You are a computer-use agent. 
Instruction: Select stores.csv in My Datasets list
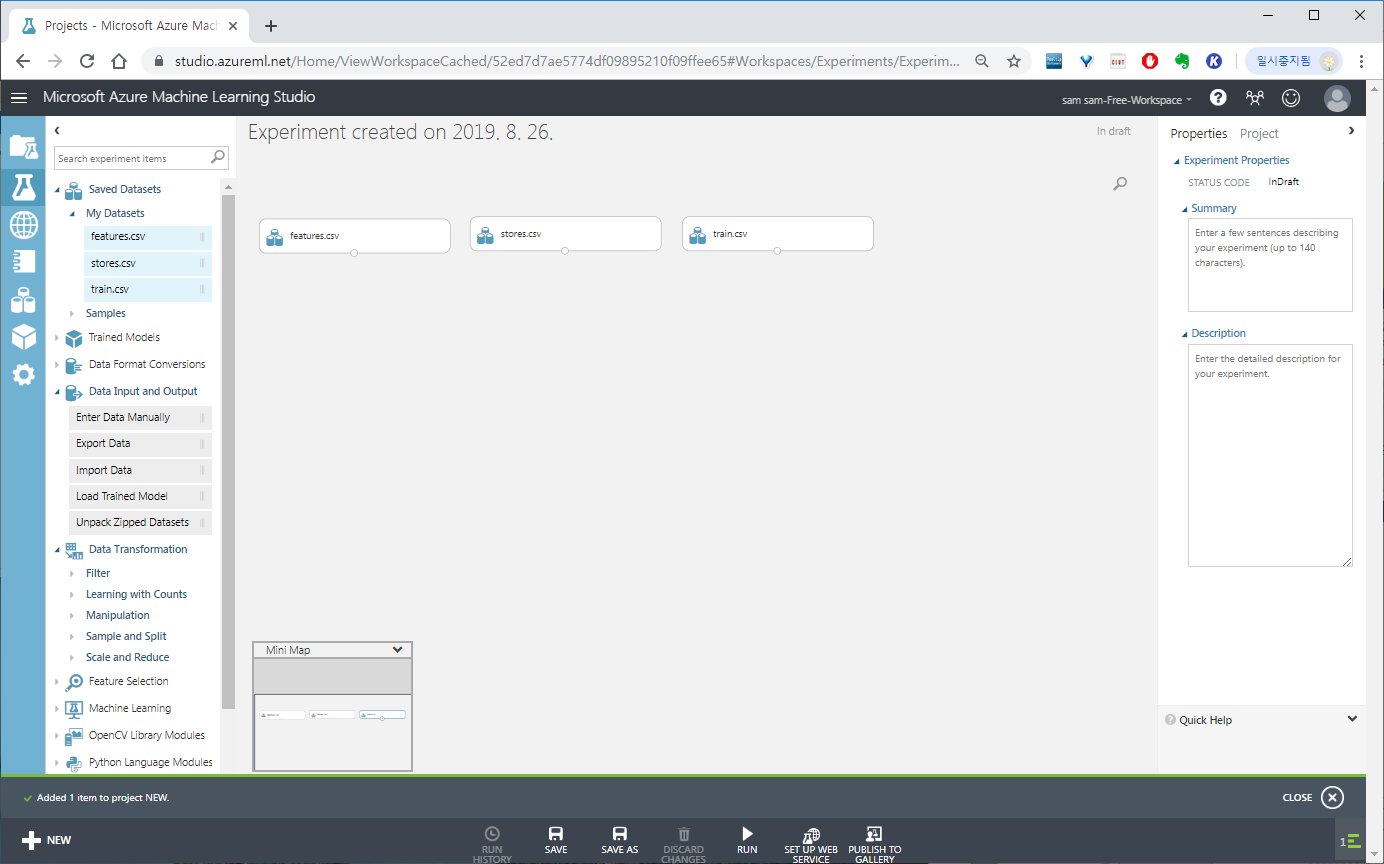(x=148, y=263)
